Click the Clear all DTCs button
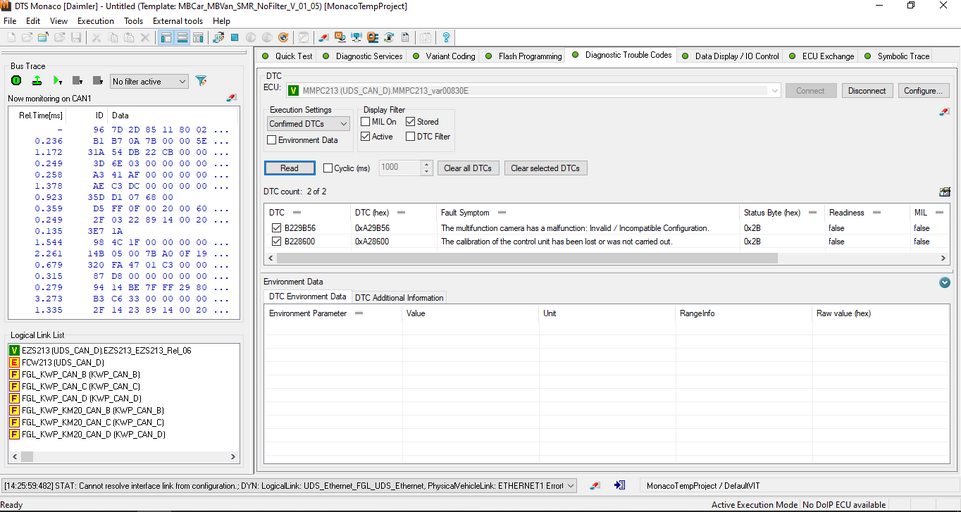Screen dimensions: 961x512 [468, 168]
